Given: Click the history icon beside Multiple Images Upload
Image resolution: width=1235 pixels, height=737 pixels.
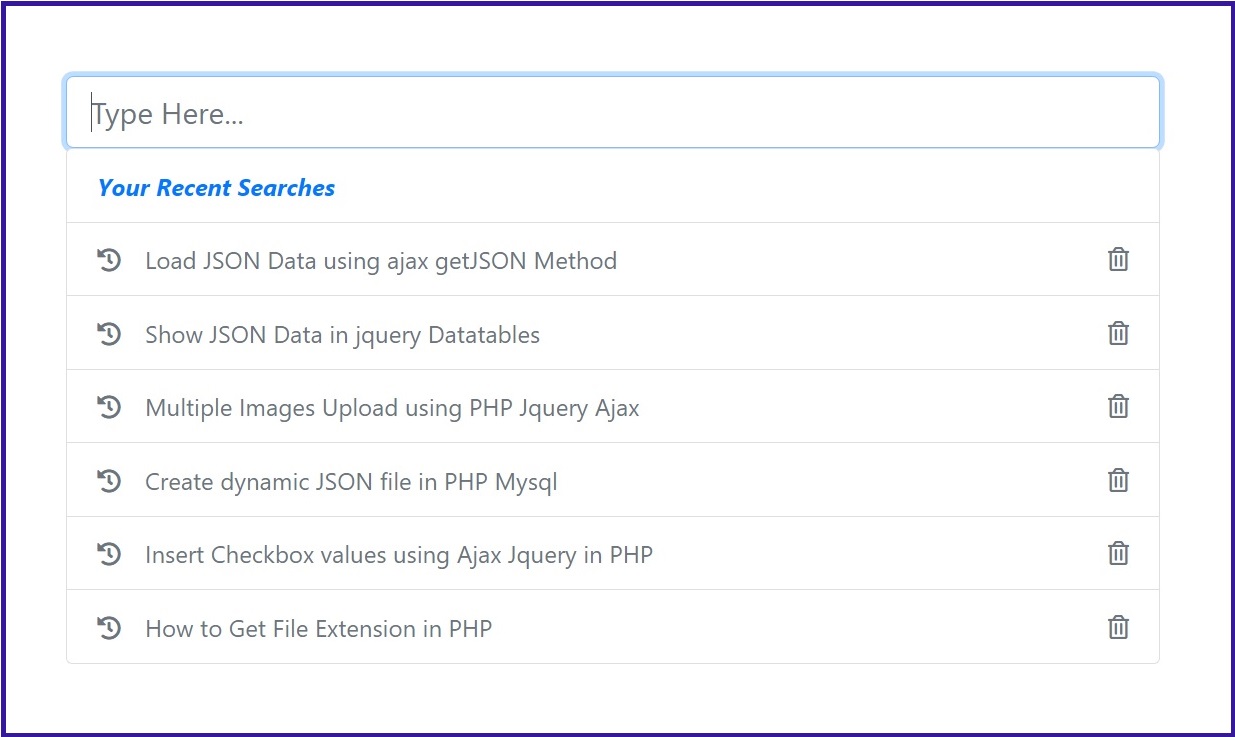Looking at the screenshot, I should [x=109, y=407].
